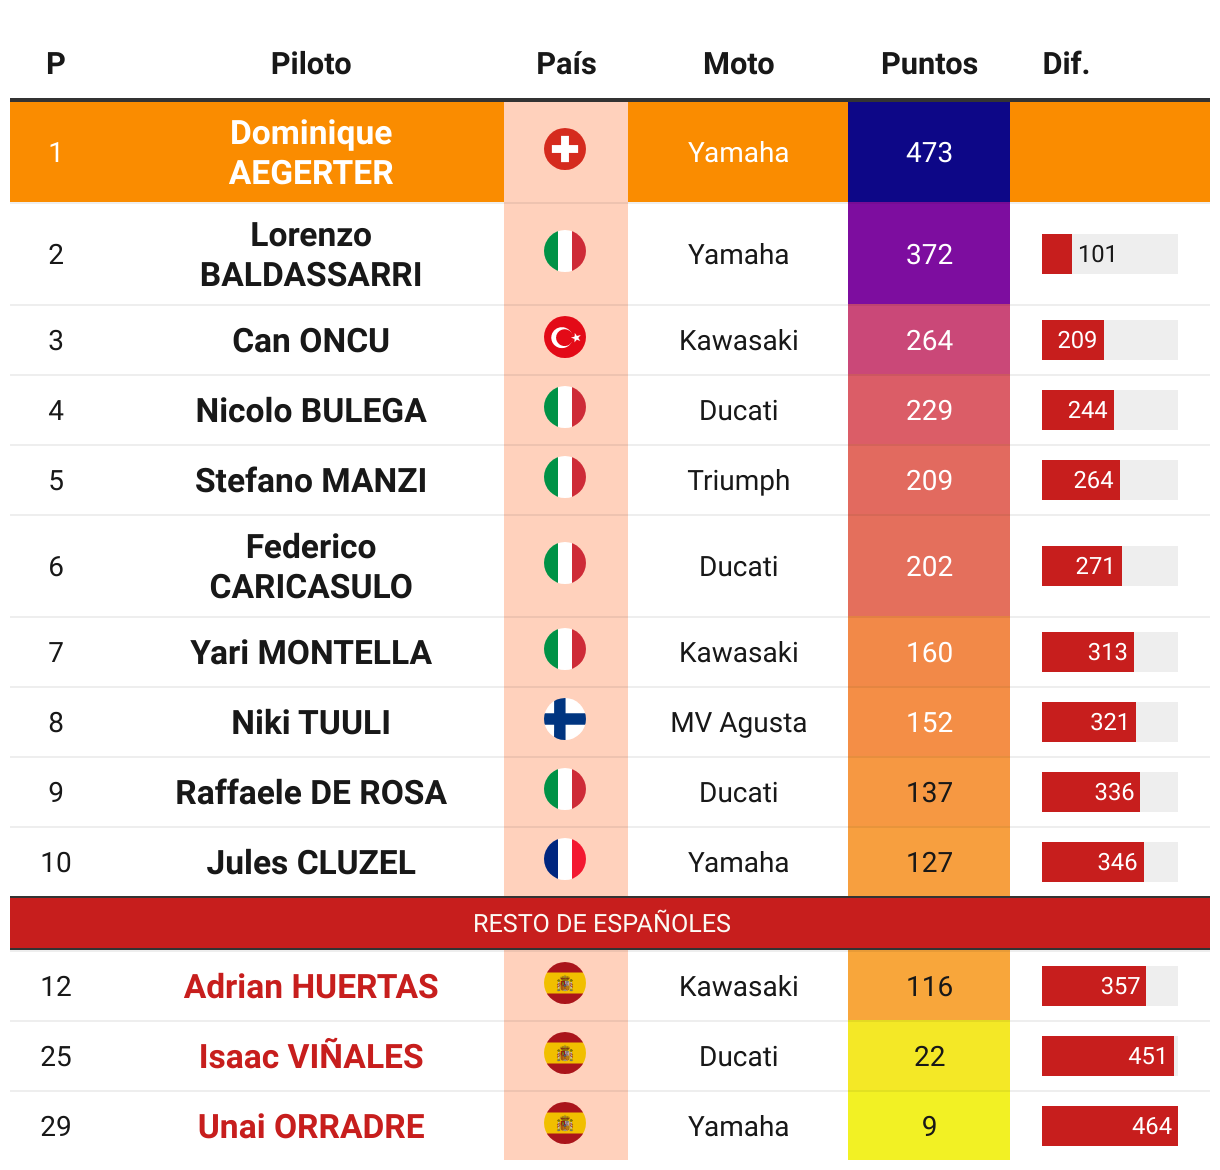Image resolution: width=1220 pixels, height=1170 pixels.
Task: Click the RESTO DE ESPAÑOLES section banner
Action: click(x=610, y=923)
